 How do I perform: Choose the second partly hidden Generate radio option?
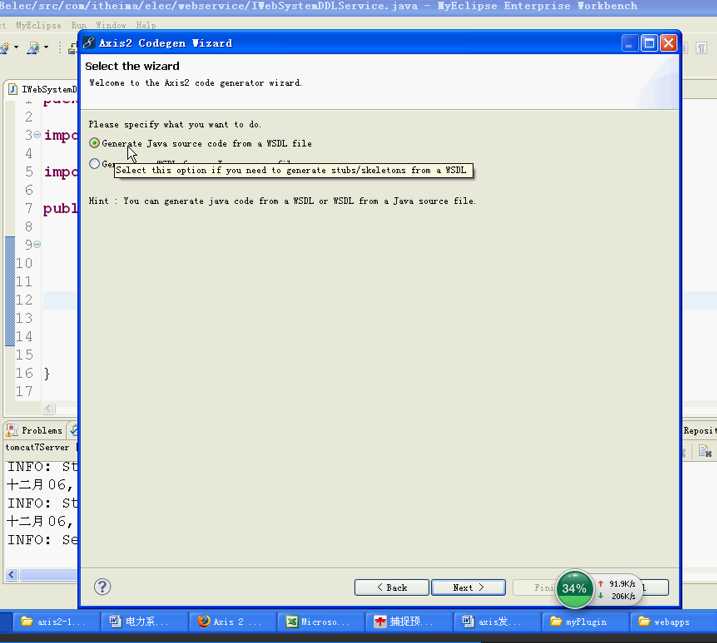[94, 163]
